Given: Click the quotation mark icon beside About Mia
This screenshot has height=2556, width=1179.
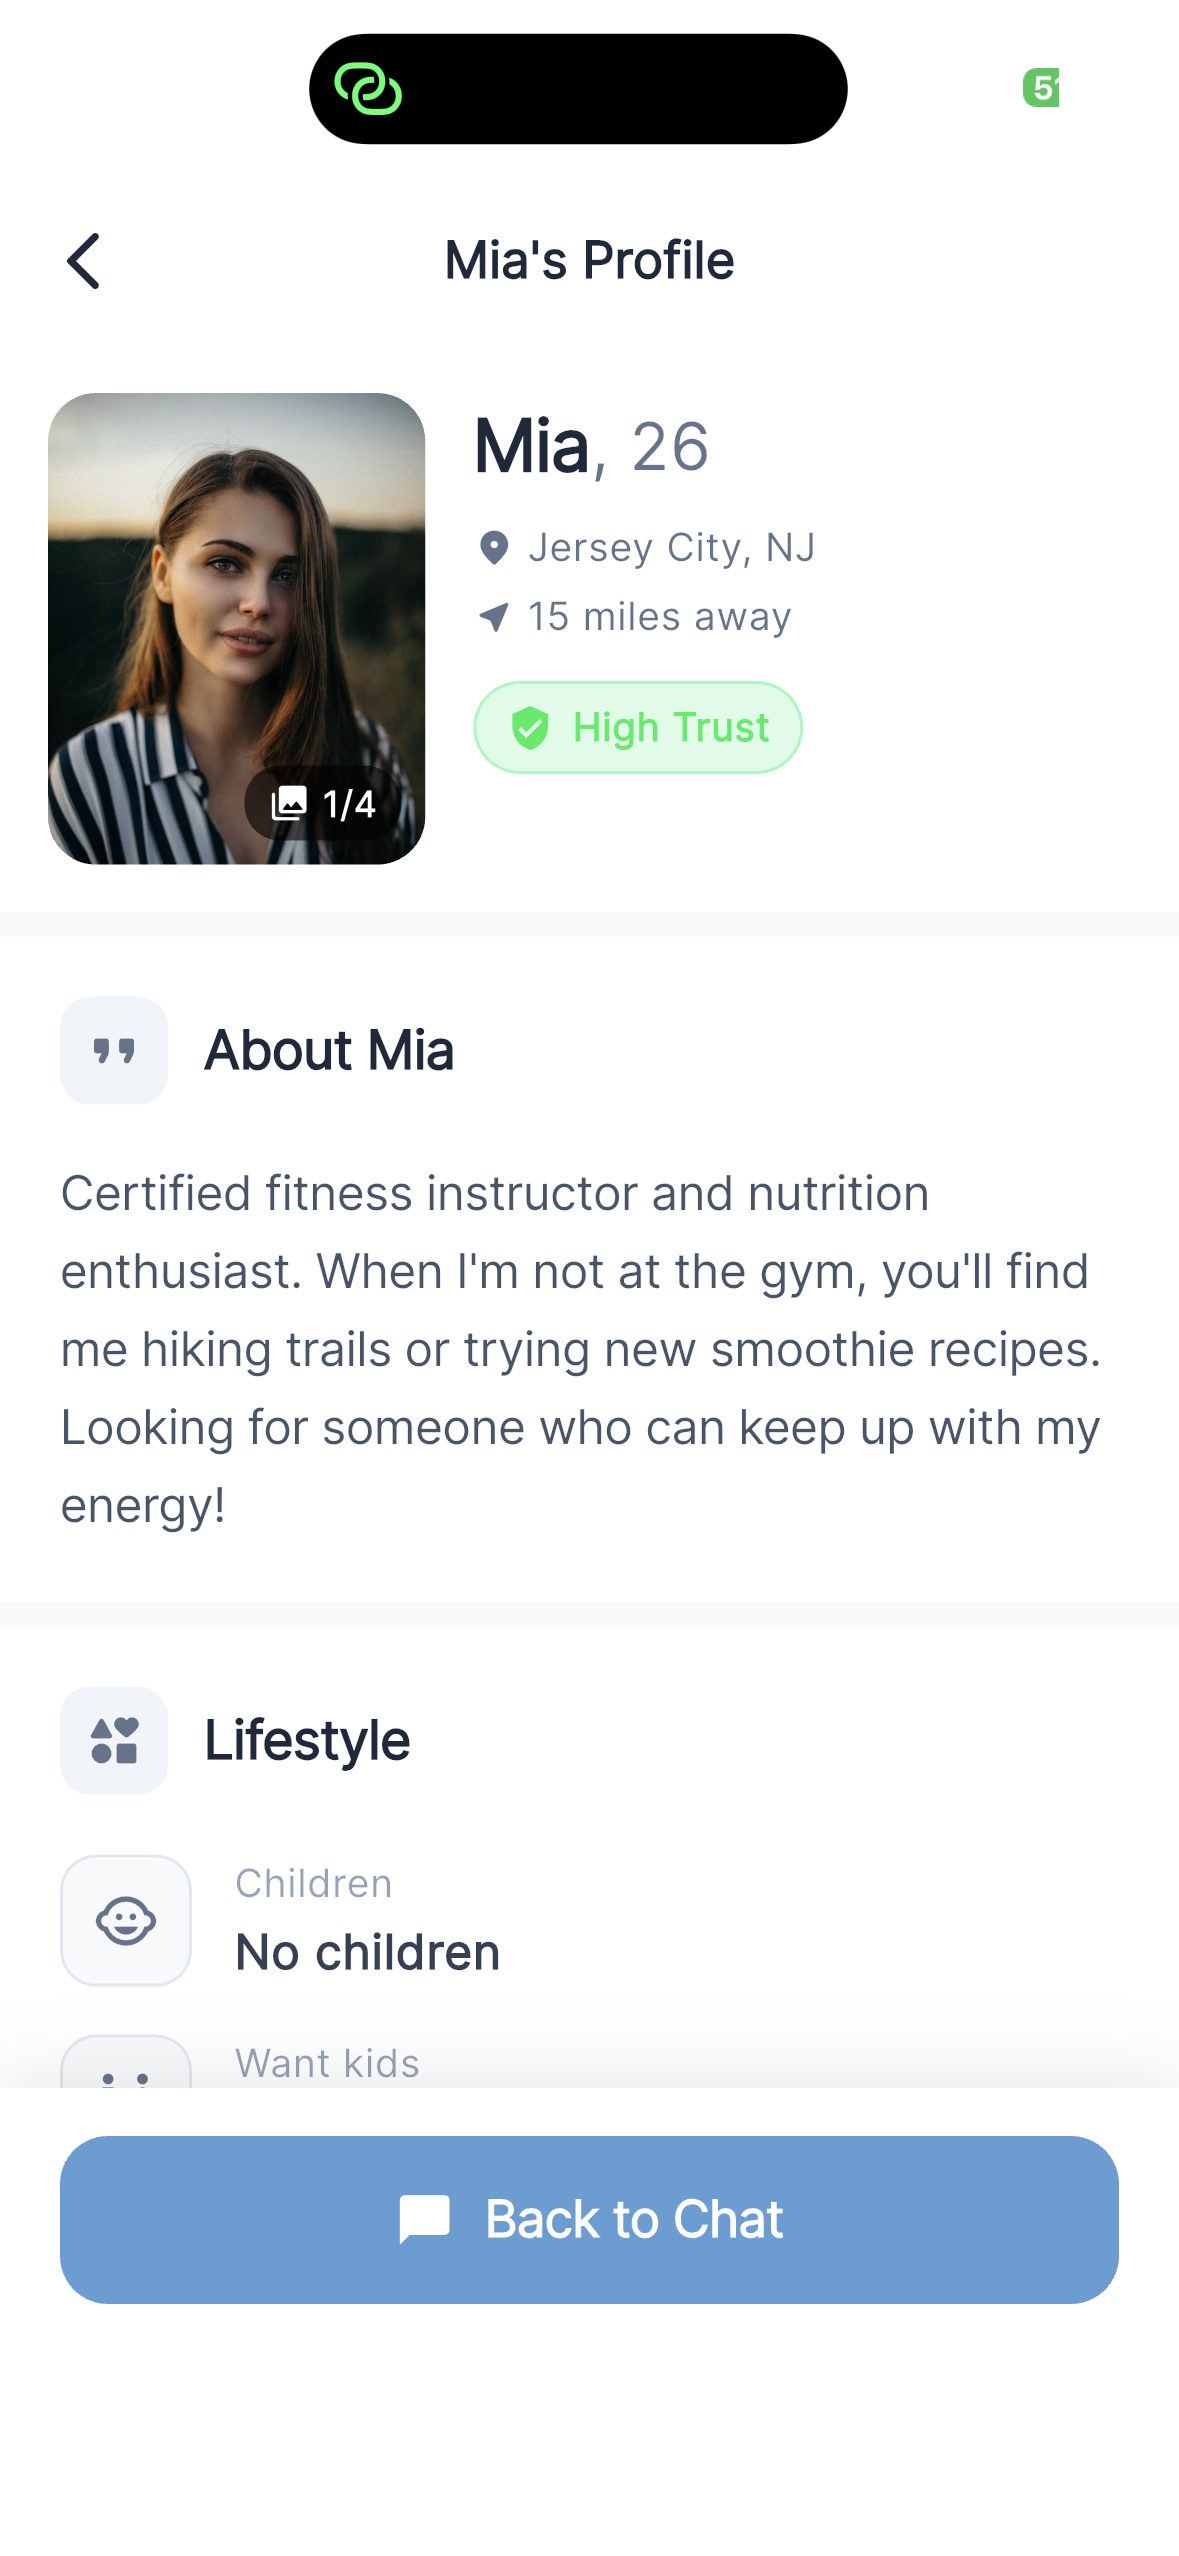Looking at the screenshot, I should coord(114,1051).
